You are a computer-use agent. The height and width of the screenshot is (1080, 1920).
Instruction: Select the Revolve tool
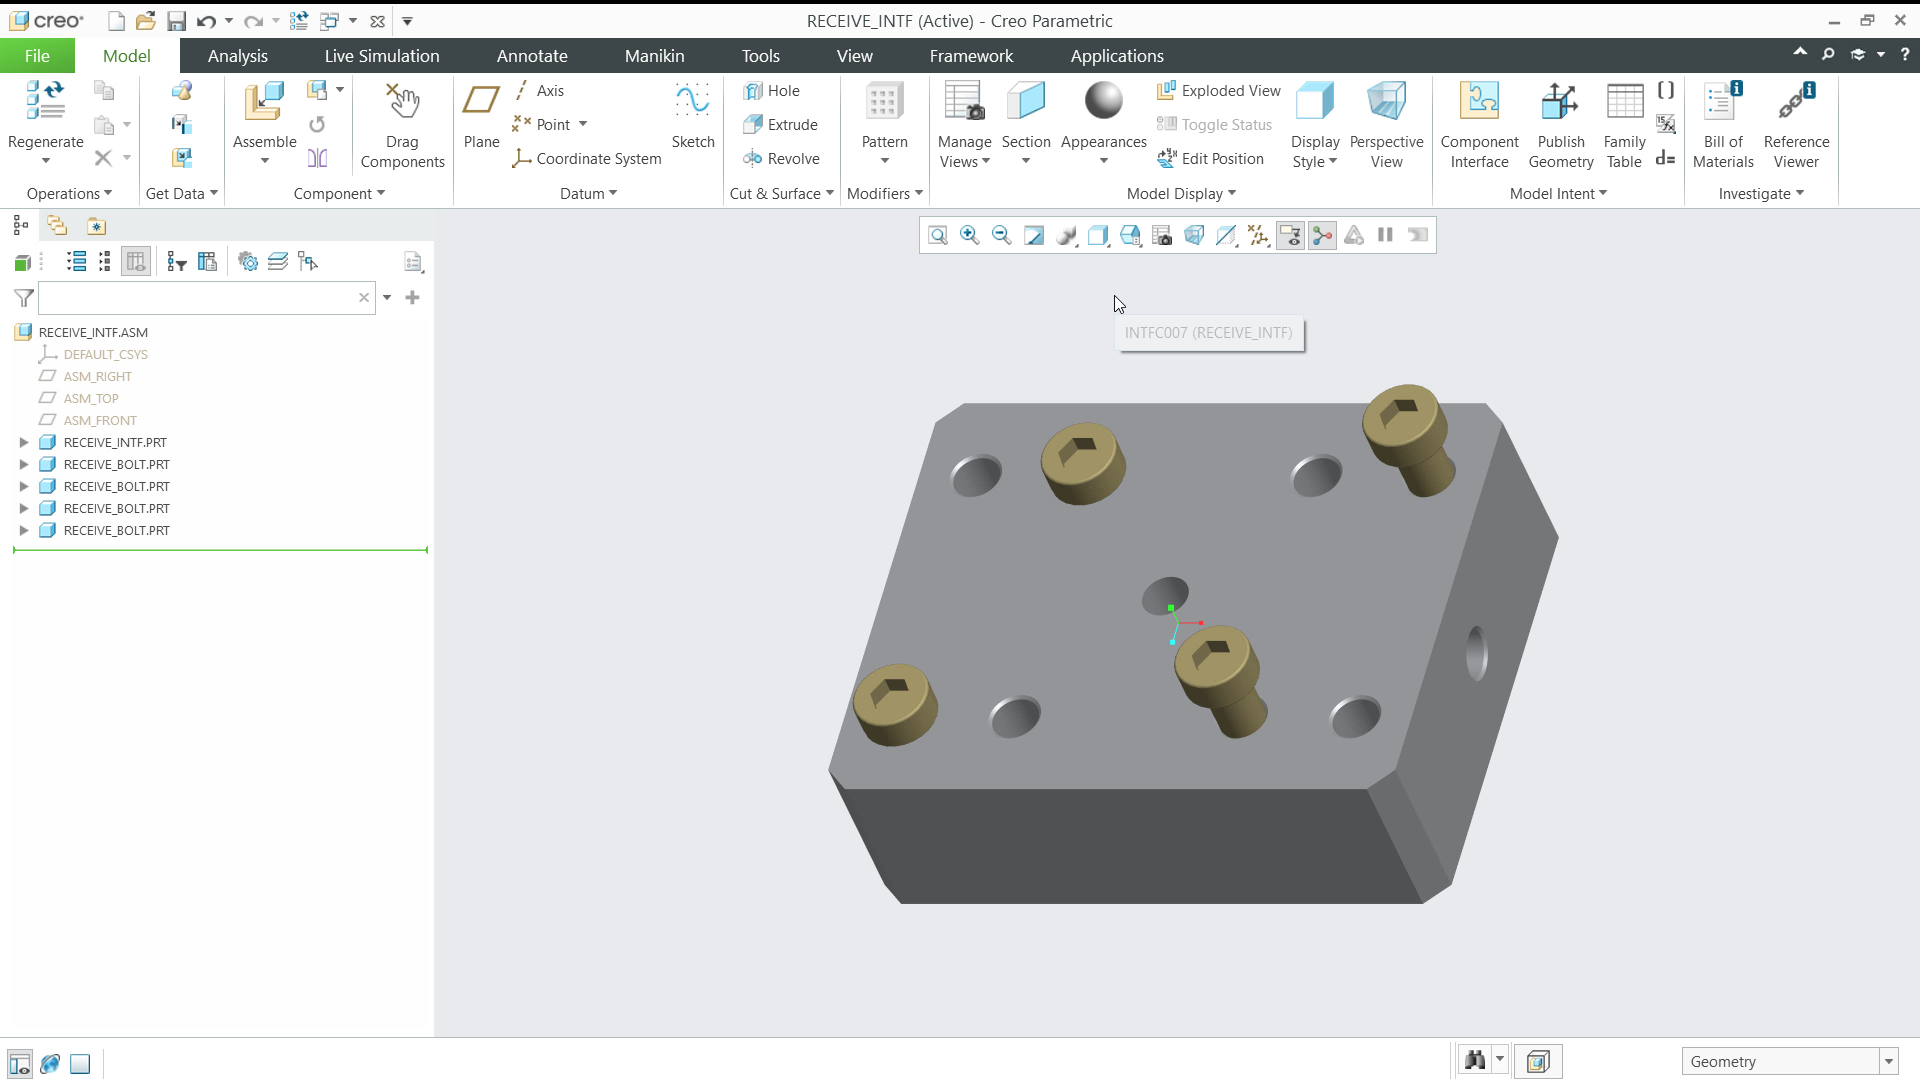tap(781, 159)
